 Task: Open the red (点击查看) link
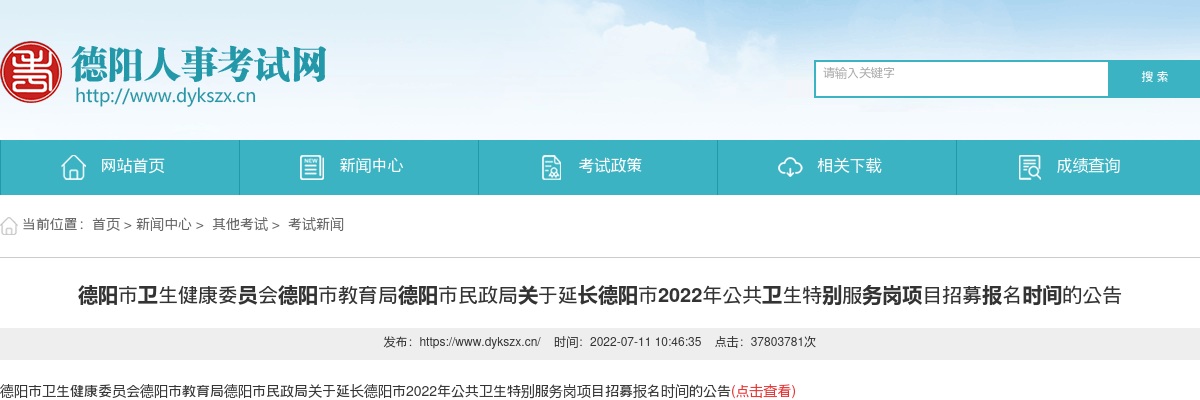764,391
